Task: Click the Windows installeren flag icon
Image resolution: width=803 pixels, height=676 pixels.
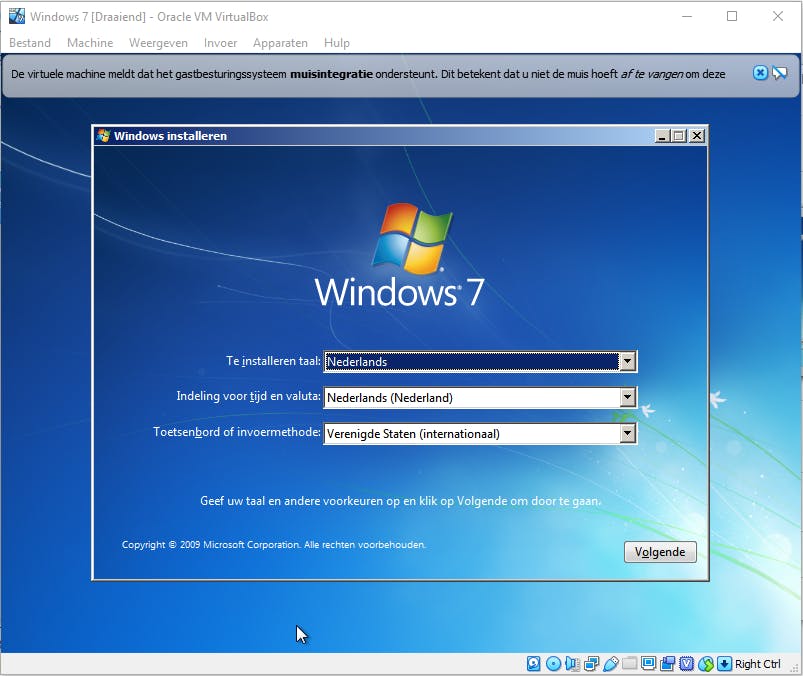Action: [x=103, y=136]
